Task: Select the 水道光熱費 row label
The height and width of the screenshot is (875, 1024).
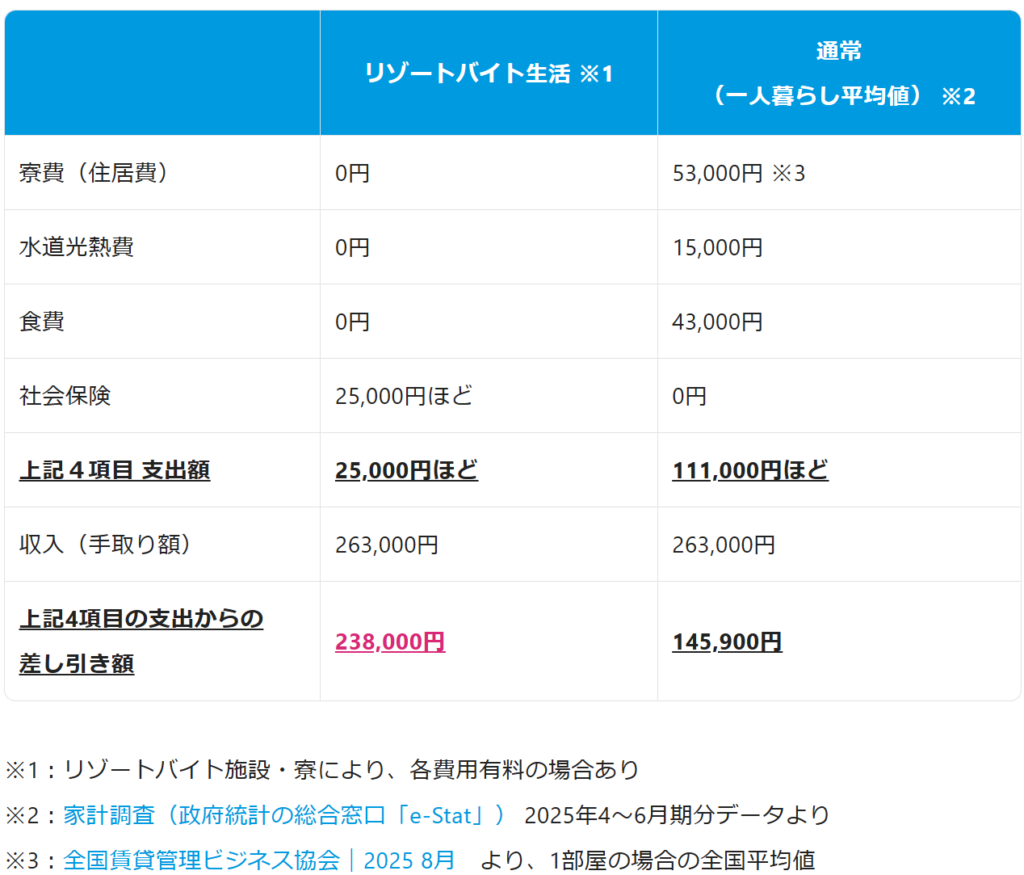Action: 76,247
